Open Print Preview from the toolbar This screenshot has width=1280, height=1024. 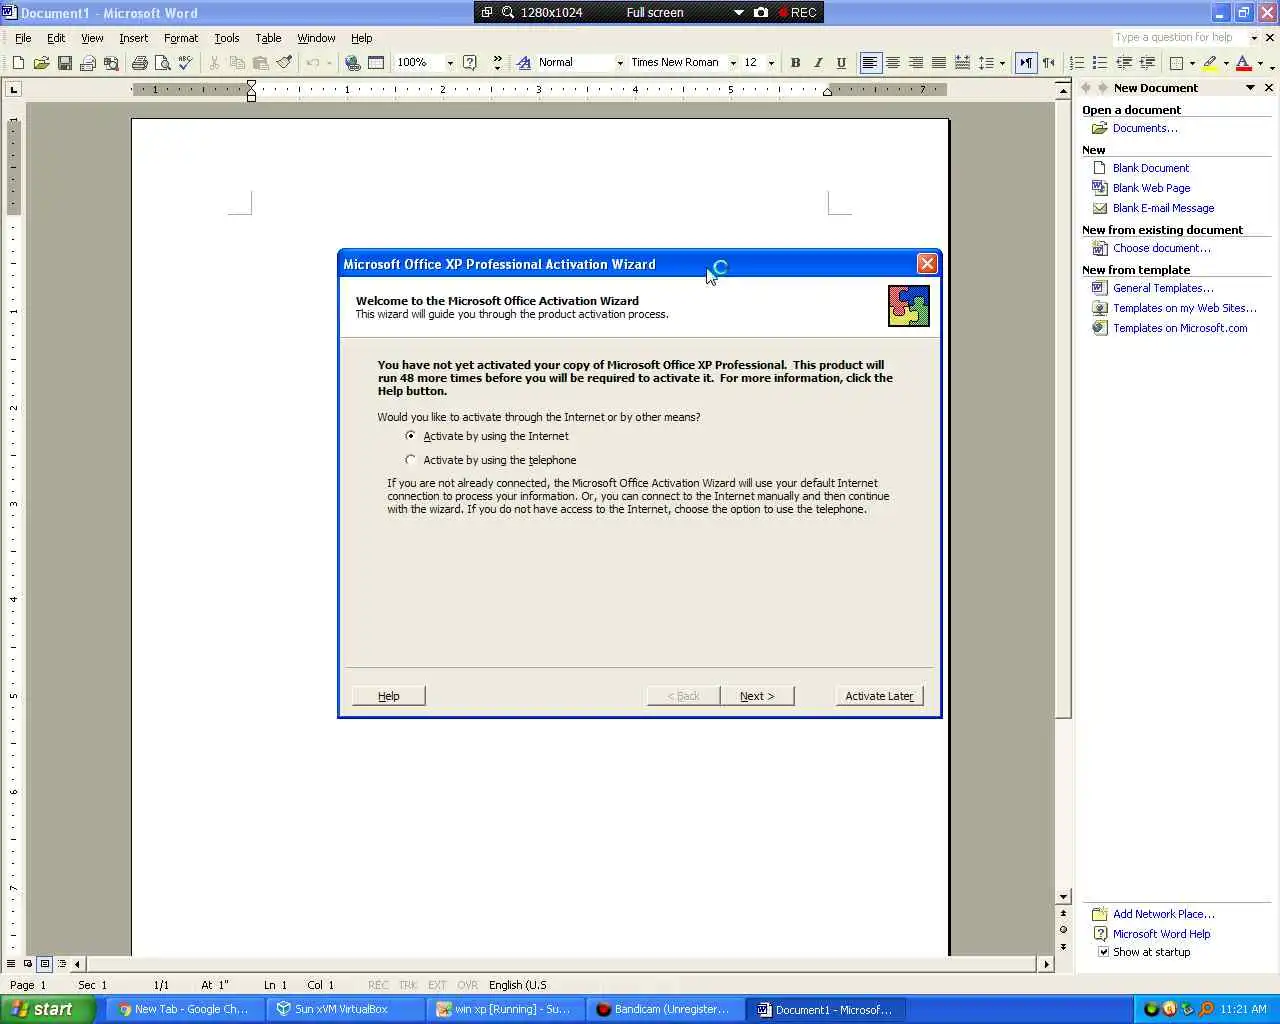pos(162,62)
